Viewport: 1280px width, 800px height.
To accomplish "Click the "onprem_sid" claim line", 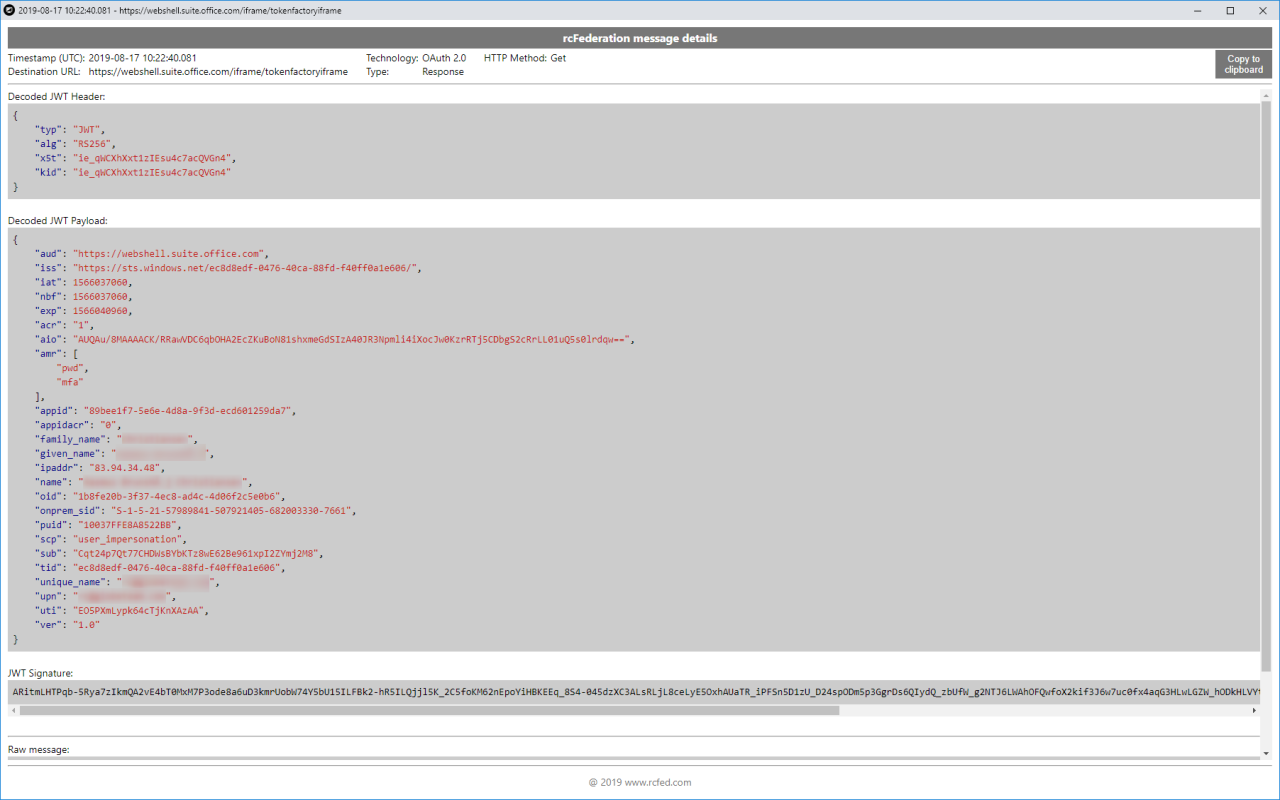I will (x=197, y=510).
